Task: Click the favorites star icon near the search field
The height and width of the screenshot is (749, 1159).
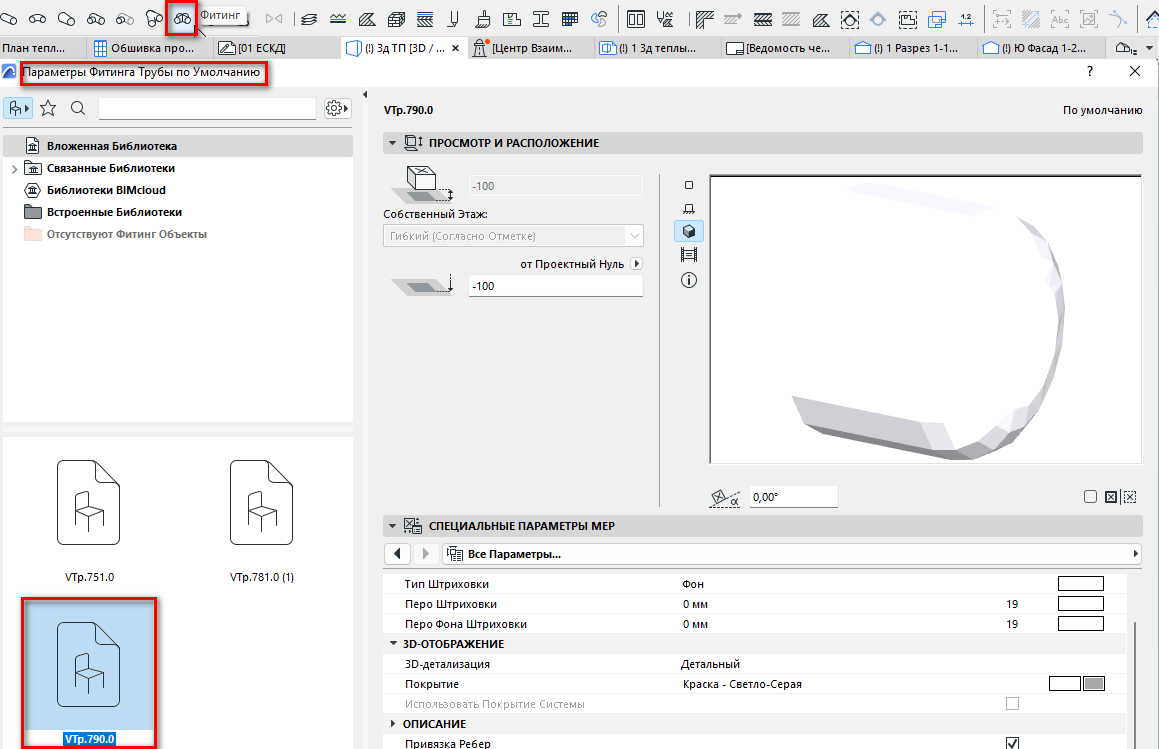Action: click(x=48, y=105)
